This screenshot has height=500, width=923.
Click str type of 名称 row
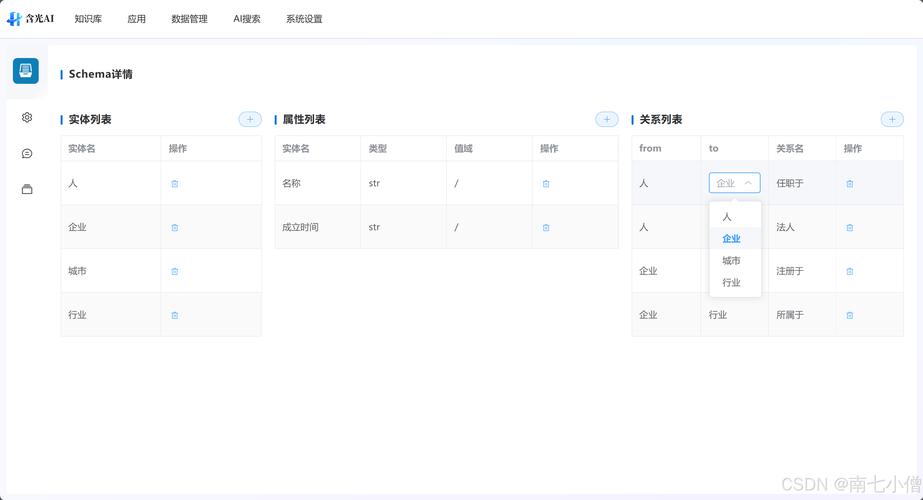tap(374, 183)
